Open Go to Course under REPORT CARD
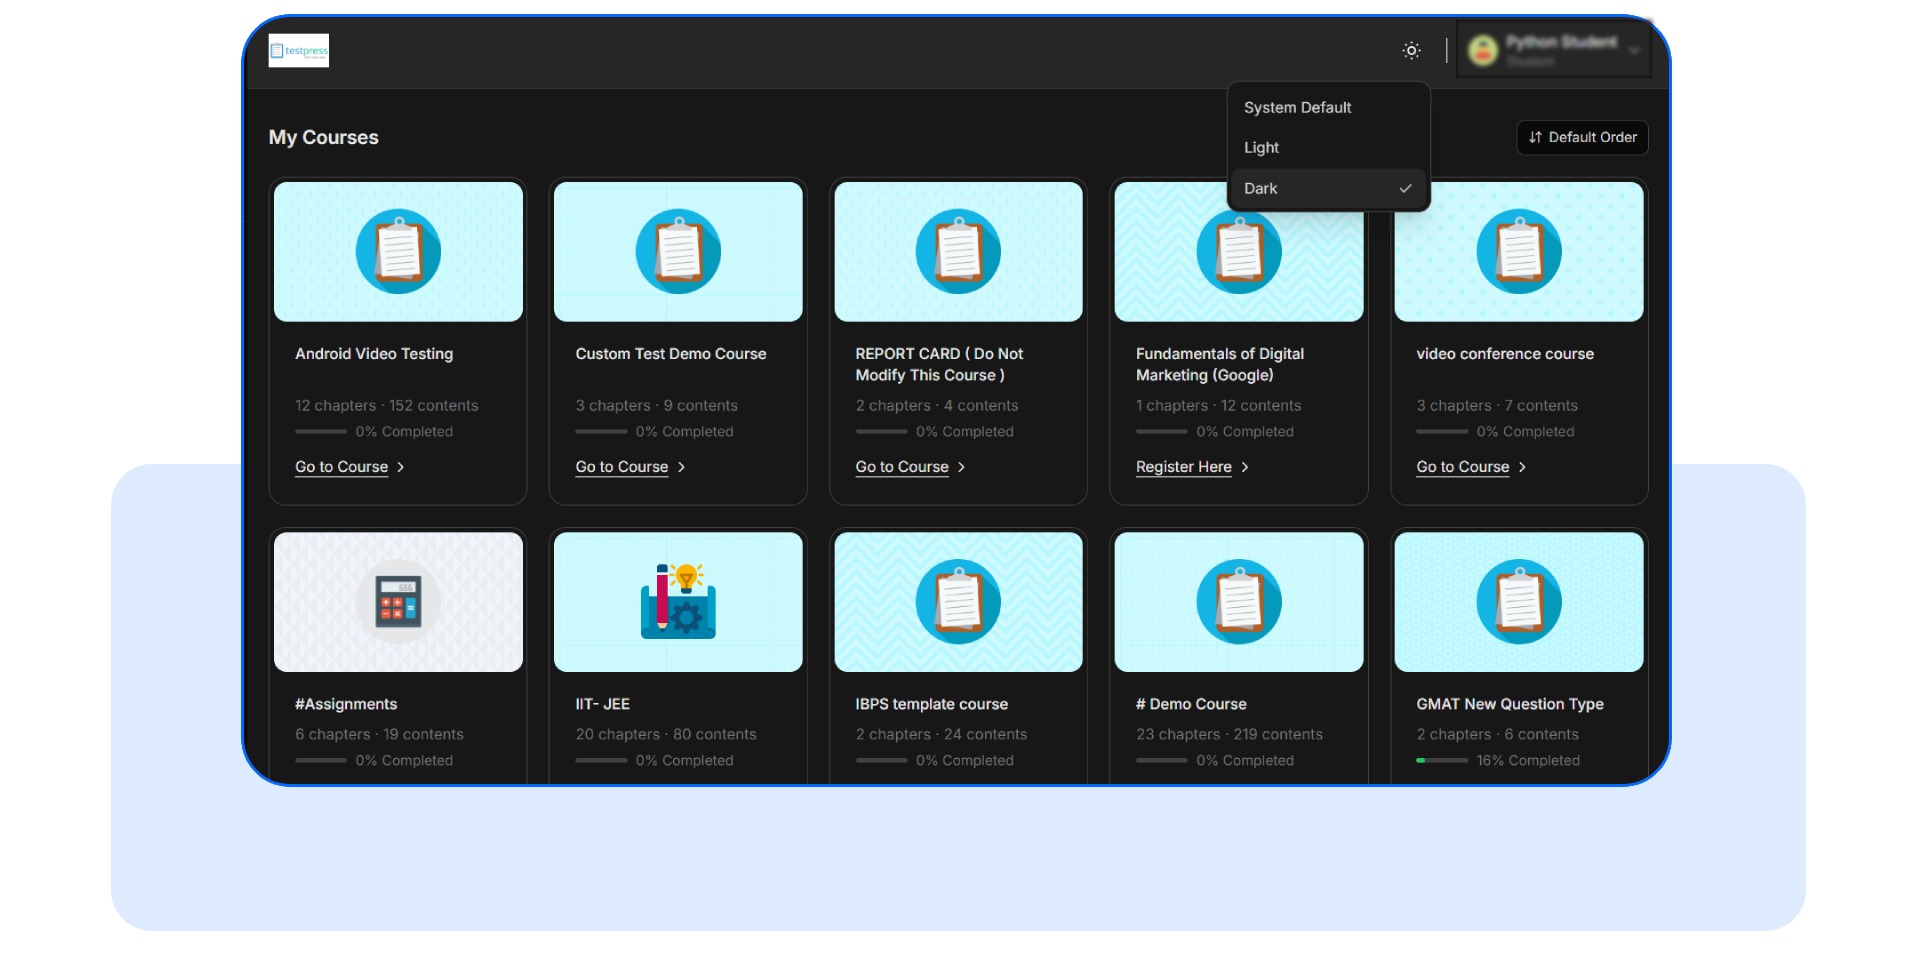The image size is (1919, 973). click(x=901, y=467)
